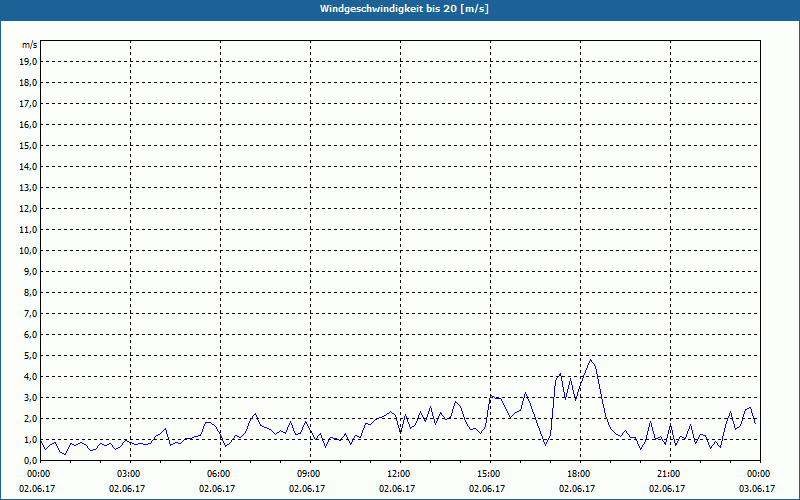Select the "06:00" time label

tap(220, 474)
